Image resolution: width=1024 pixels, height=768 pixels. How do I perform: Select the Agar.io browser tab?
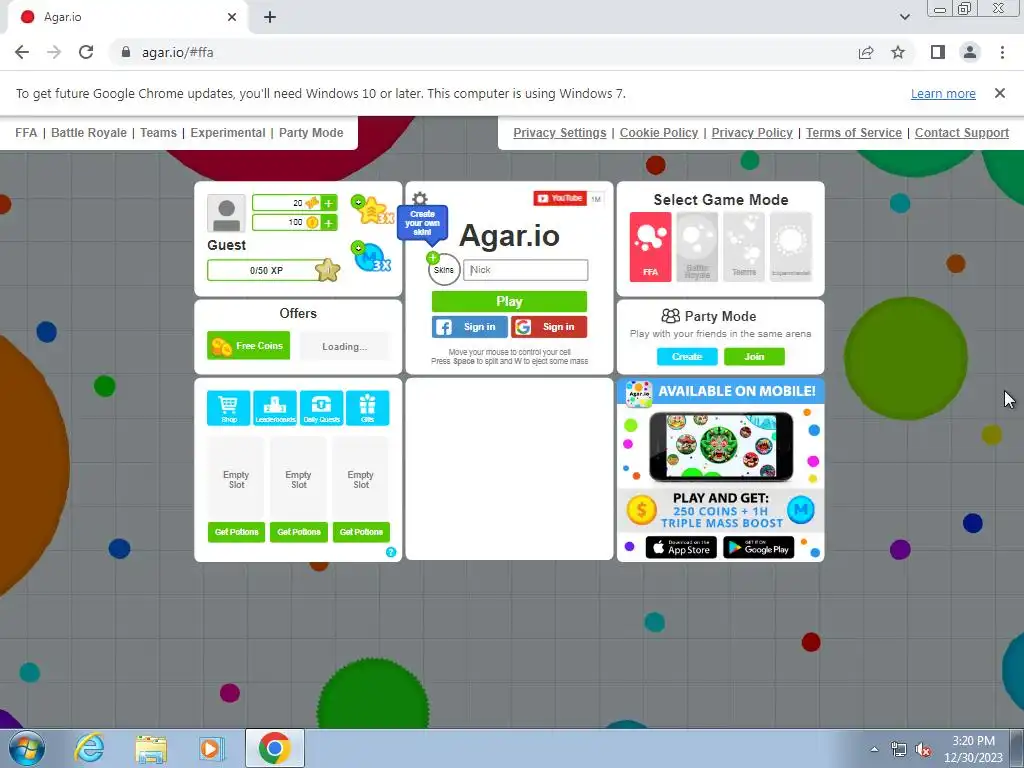(x=127, y=17)
